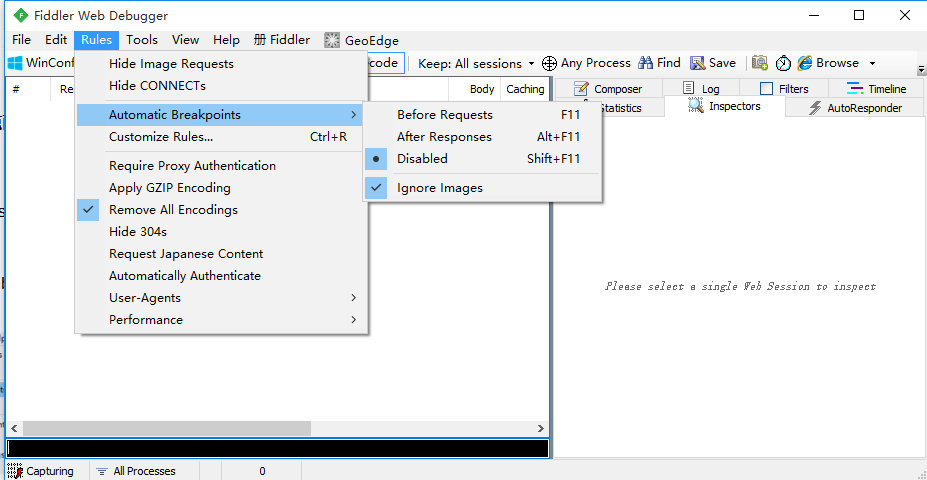Enable Hide 304s rule
This screenshot has height=480, width=927.
click(221, 232)
